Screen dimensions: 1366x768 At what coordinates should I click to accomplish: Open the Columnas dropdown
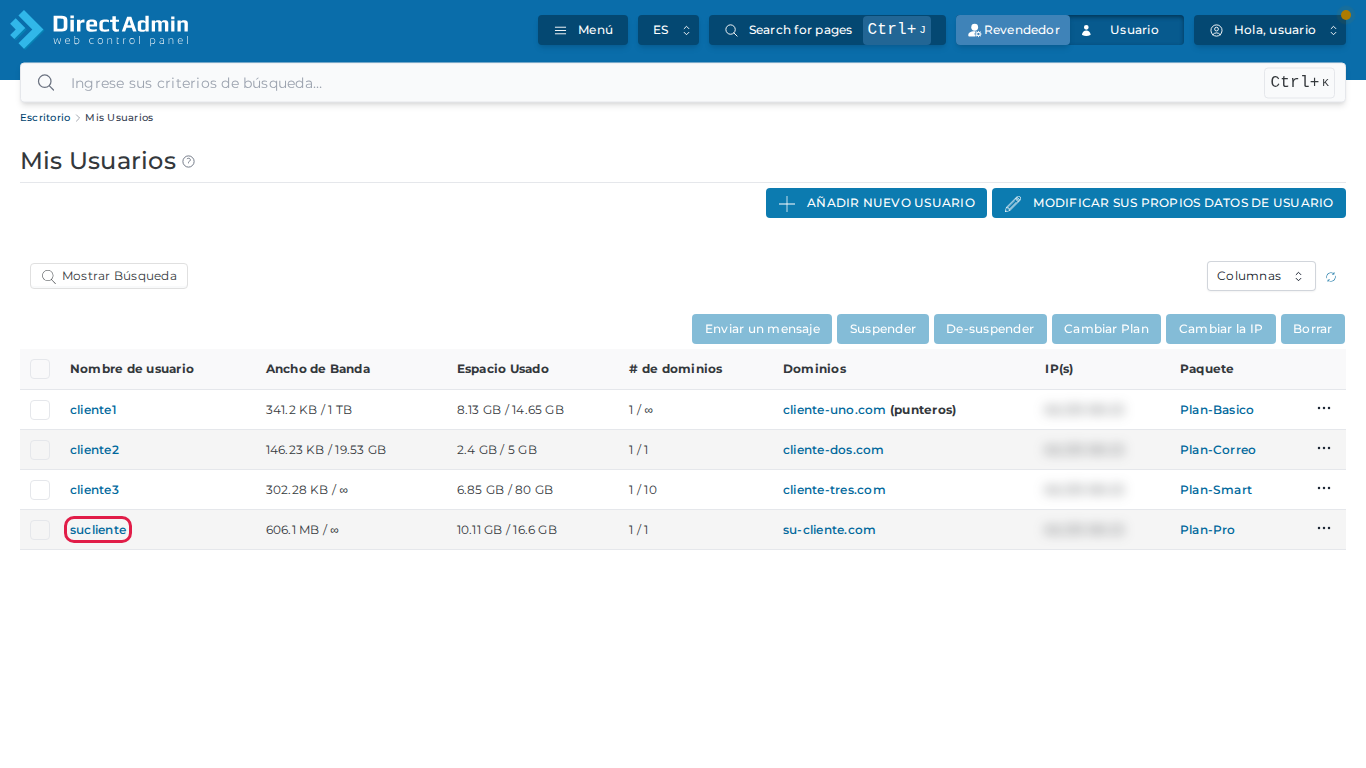1261,276
